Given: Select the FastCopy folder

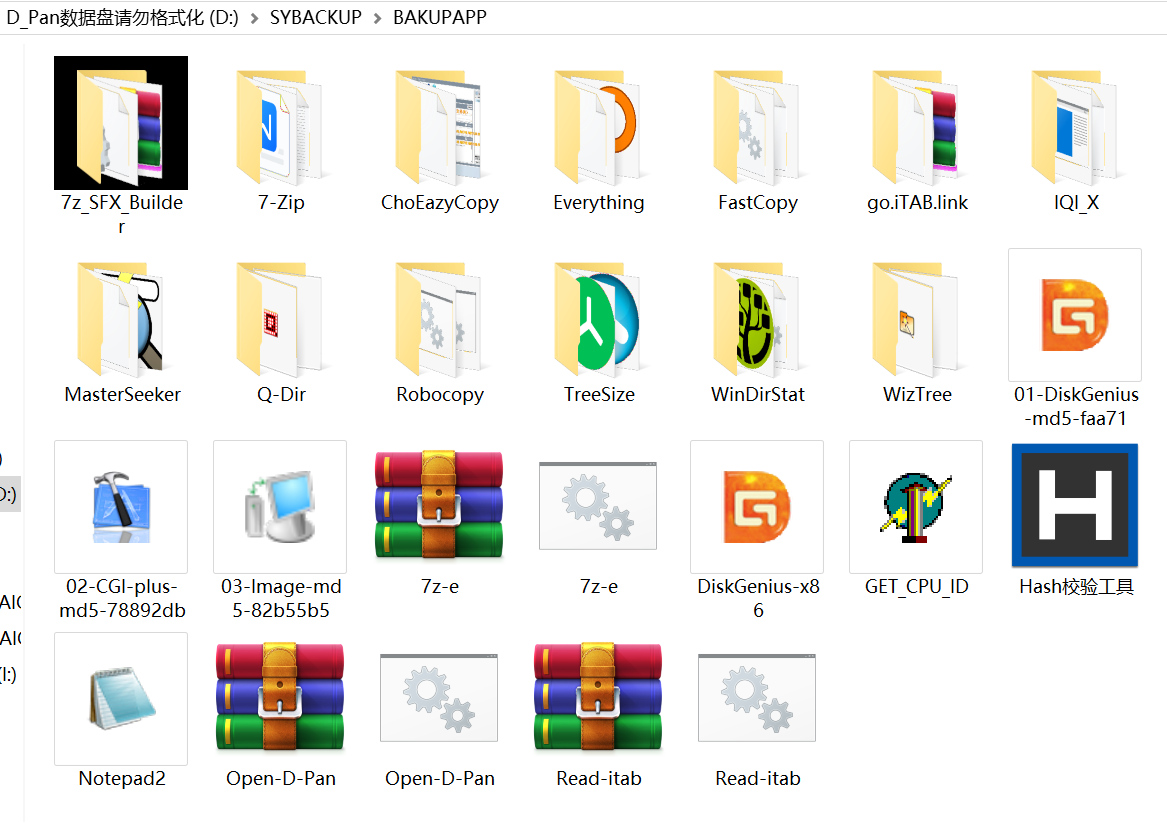Looking at the screenshot, I should [x=758, y=127].
